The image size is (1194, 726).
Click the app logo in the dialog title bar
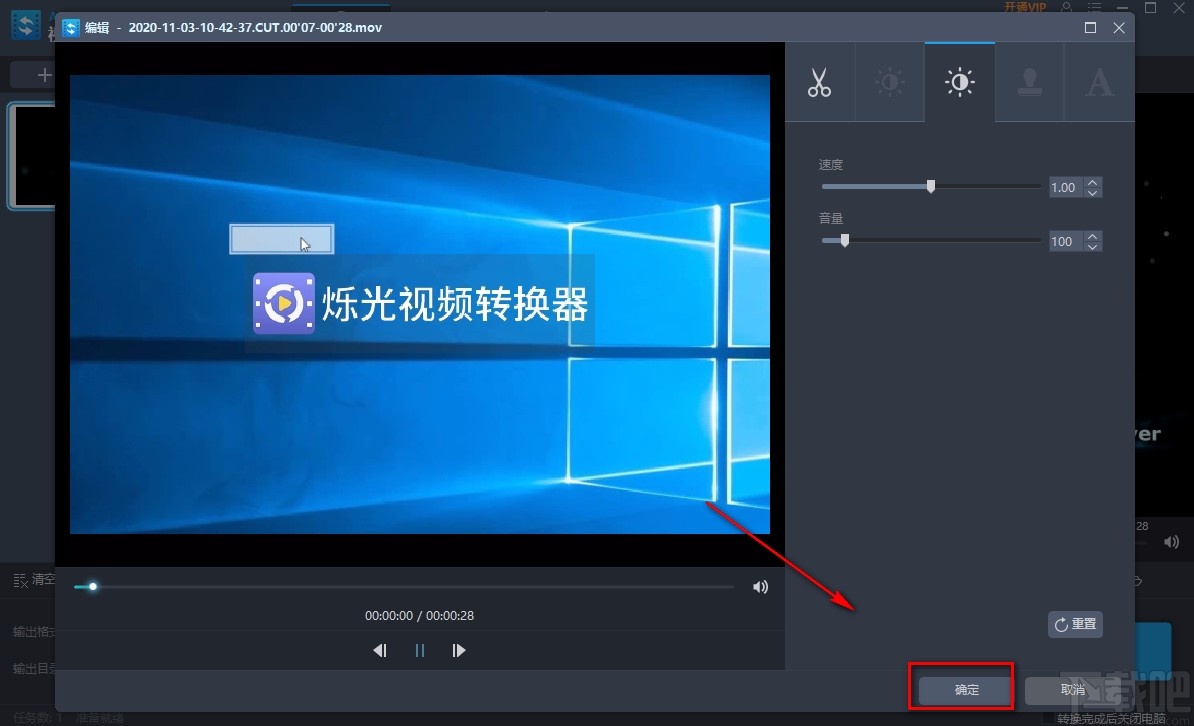coord(71,27)
